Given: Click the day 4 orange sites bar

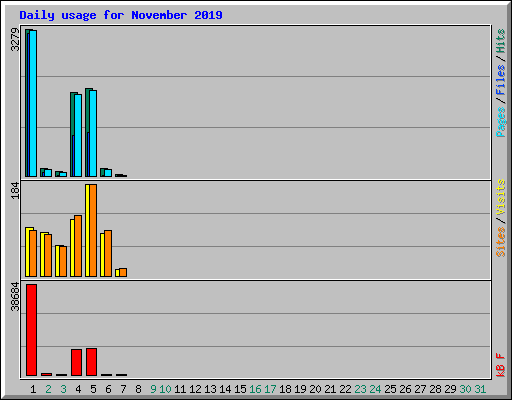Looking at the screenshot, I should click(78, 246).
